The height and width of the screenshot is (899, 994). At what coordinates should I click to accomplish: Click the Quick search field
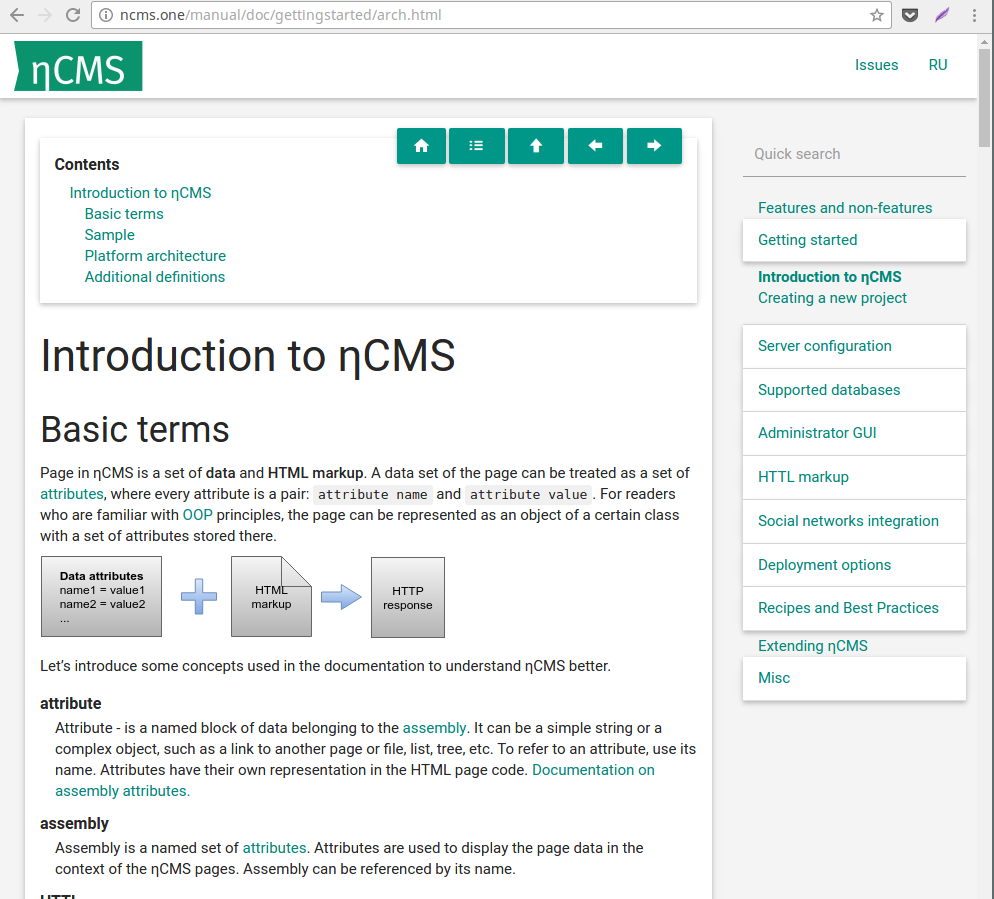click(854, 154)
